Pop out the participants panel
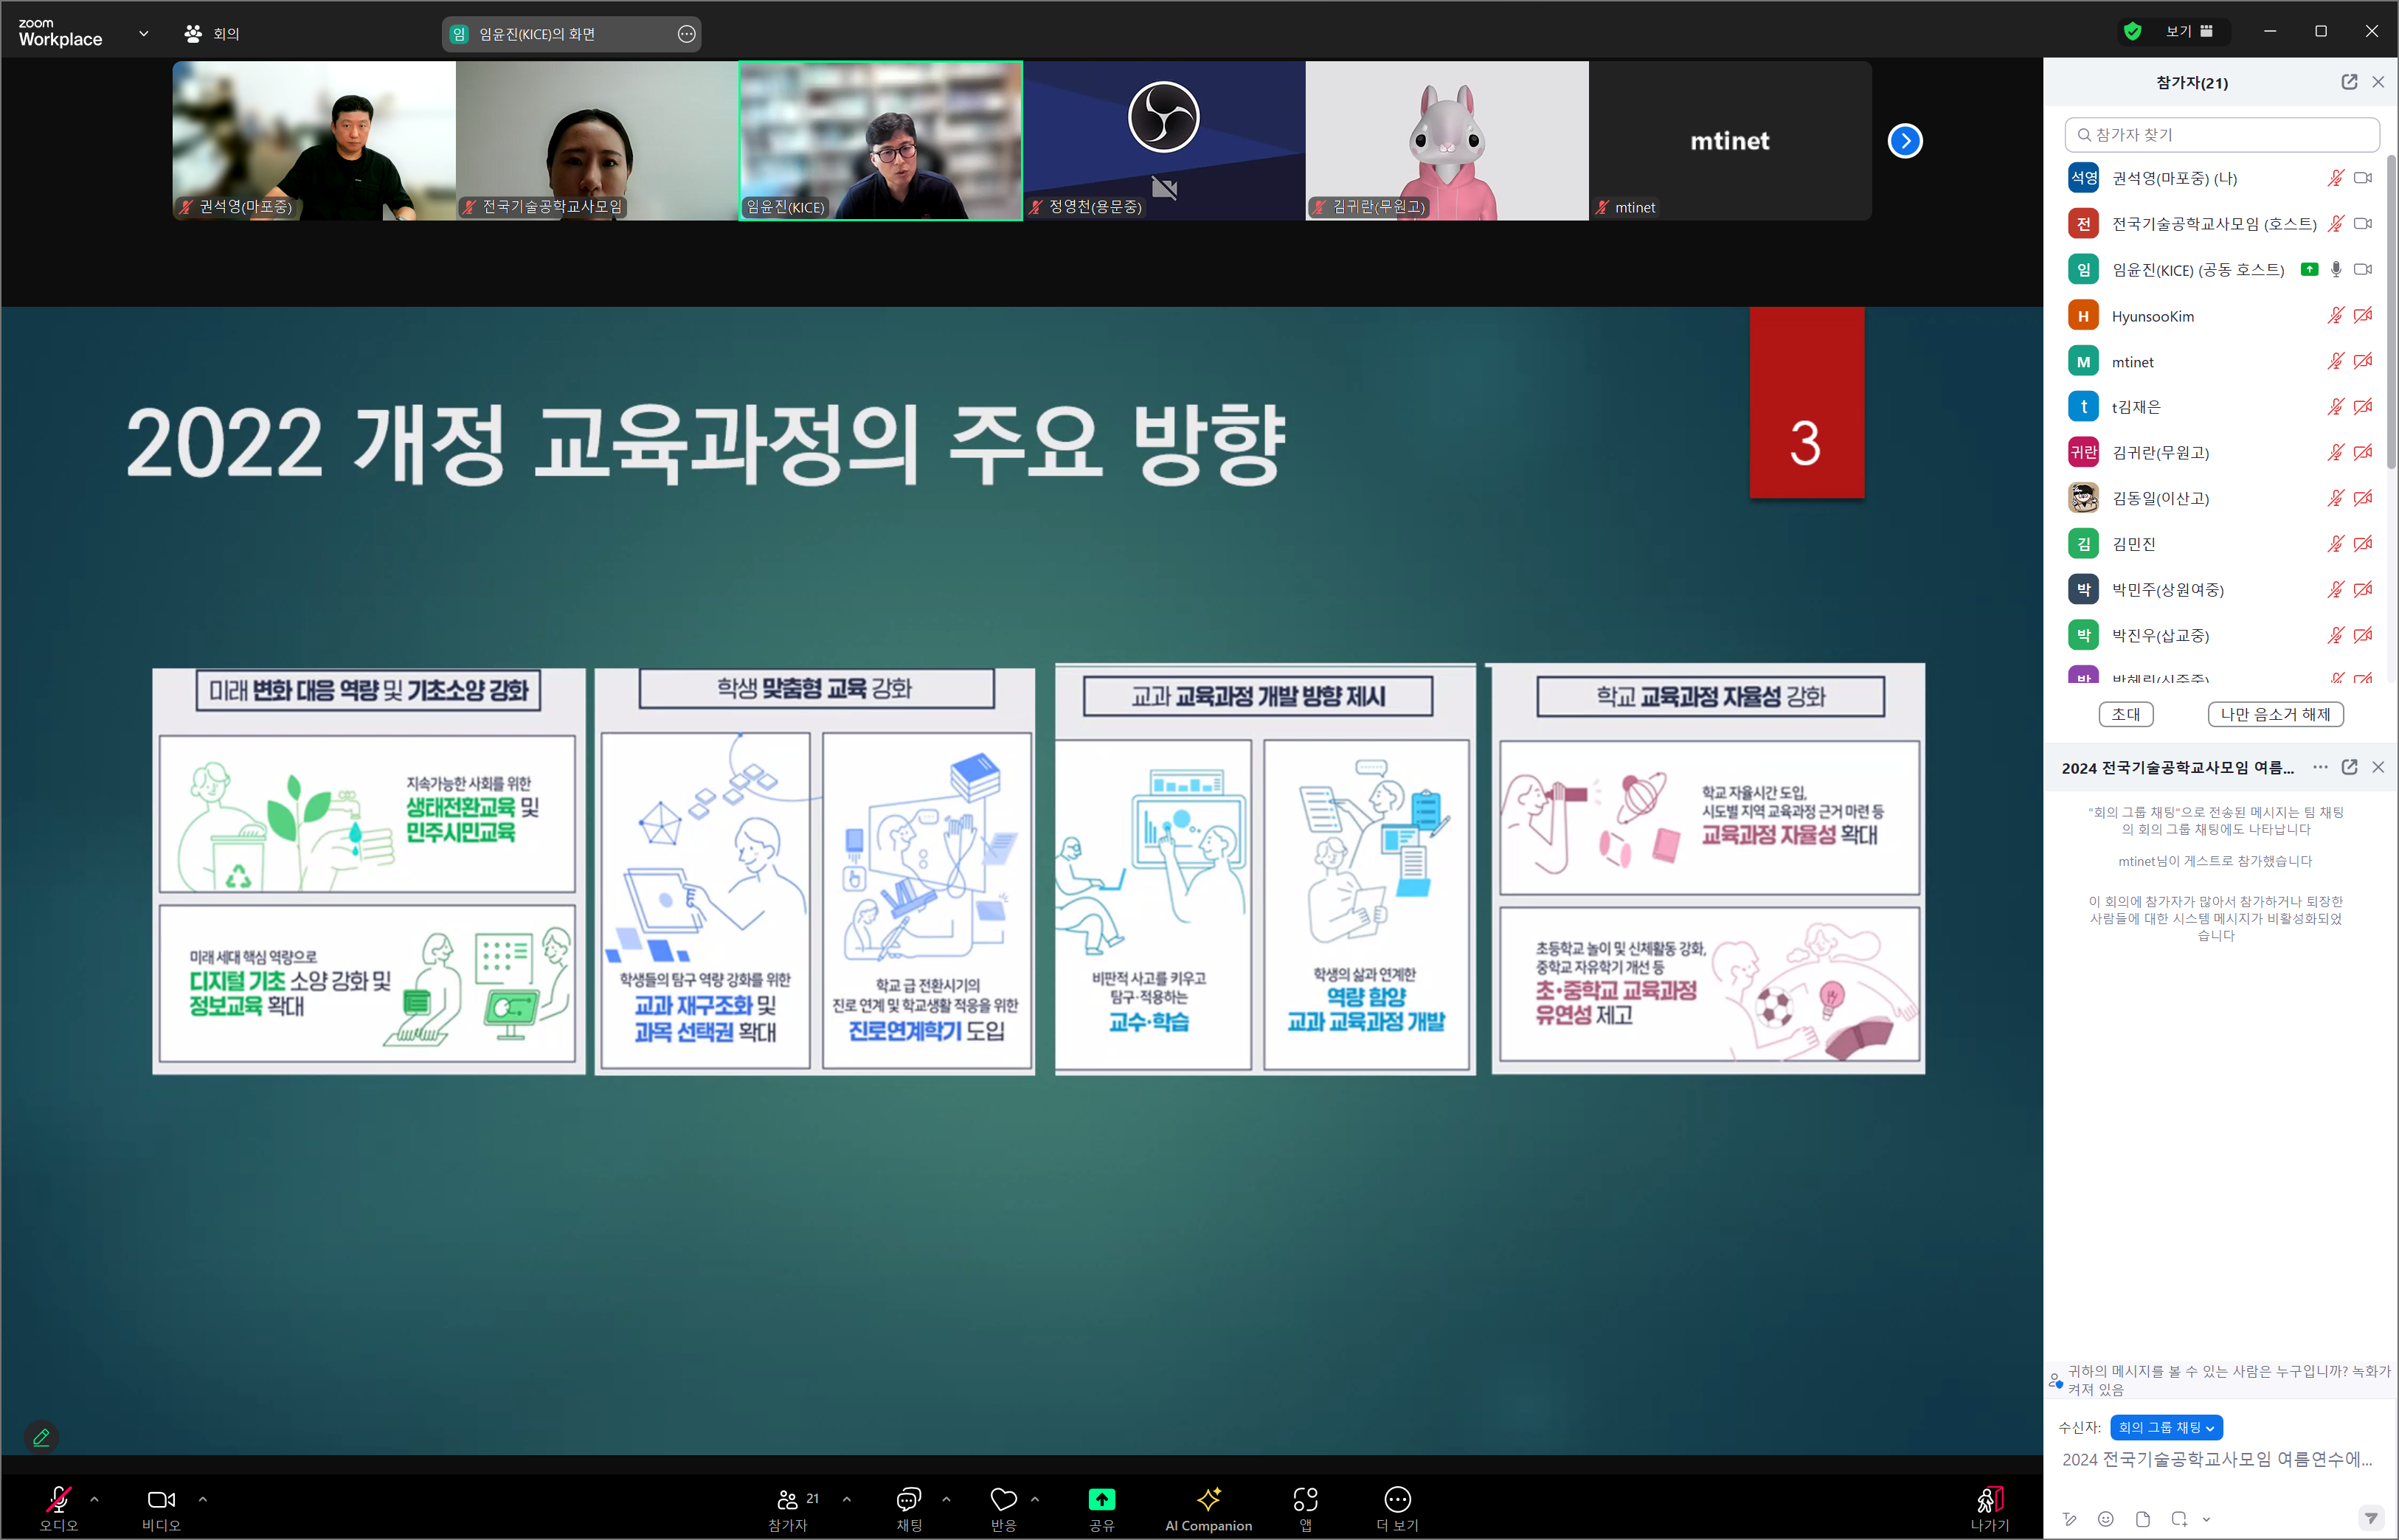 point(2349,82)
